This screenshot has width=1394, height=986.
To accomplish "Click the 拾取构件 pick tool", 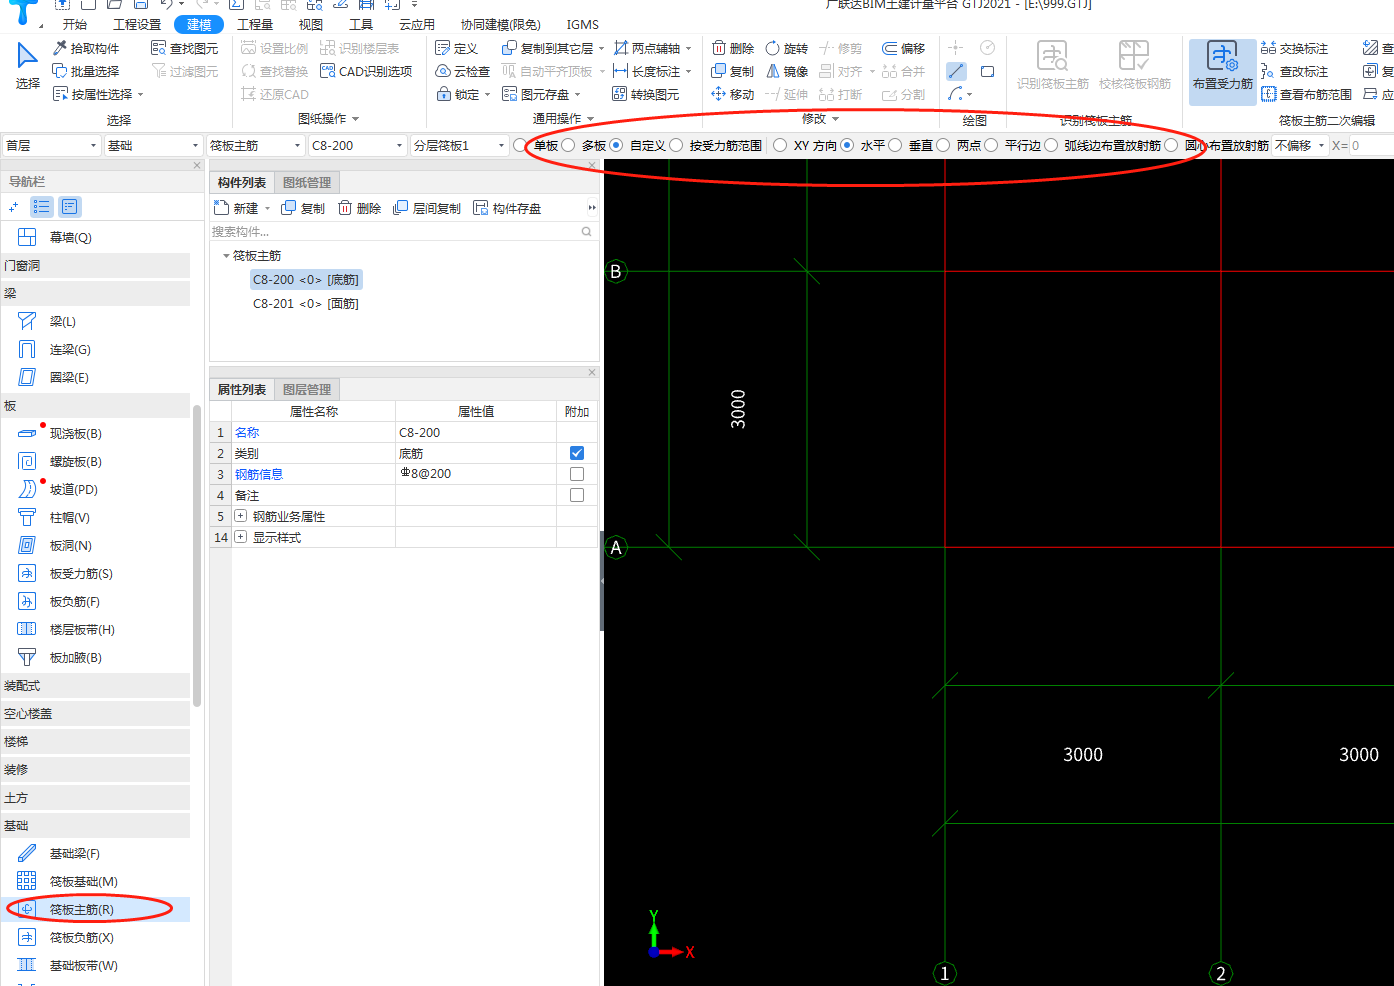I will pos(86,48).
